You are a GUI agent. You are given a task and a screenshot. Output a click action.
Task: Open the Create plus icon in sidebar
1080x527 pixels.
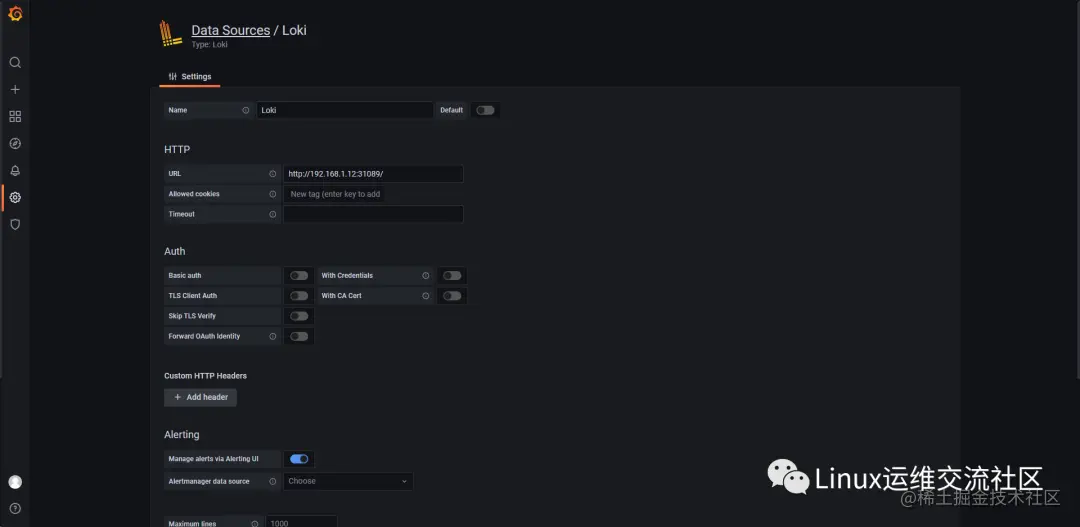pos(15,90)
